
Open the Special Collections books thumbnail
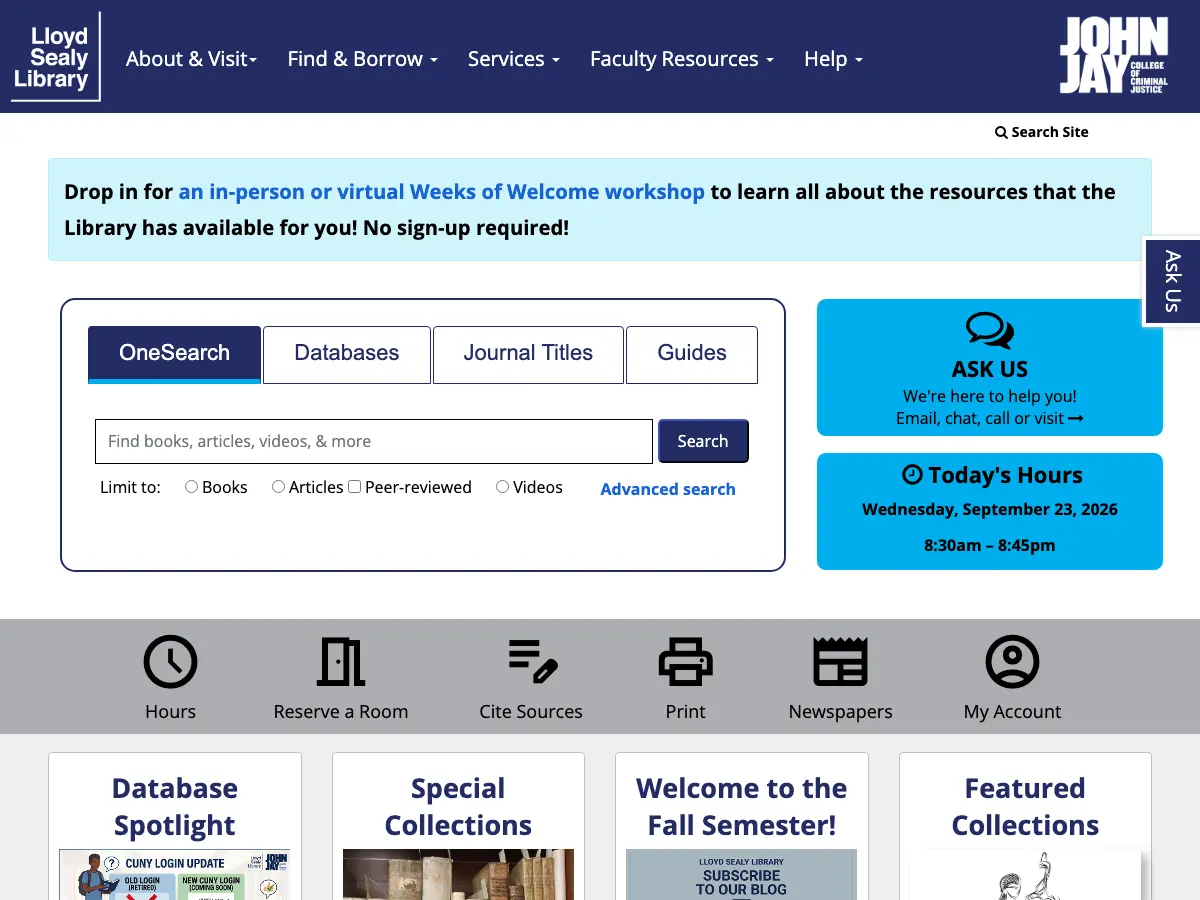coord(458,875)
